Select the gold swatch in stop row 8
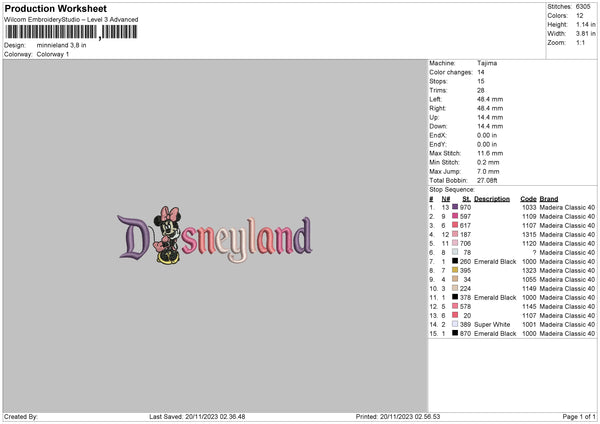This screenshot has width=600, height=424. pos(455,270)
